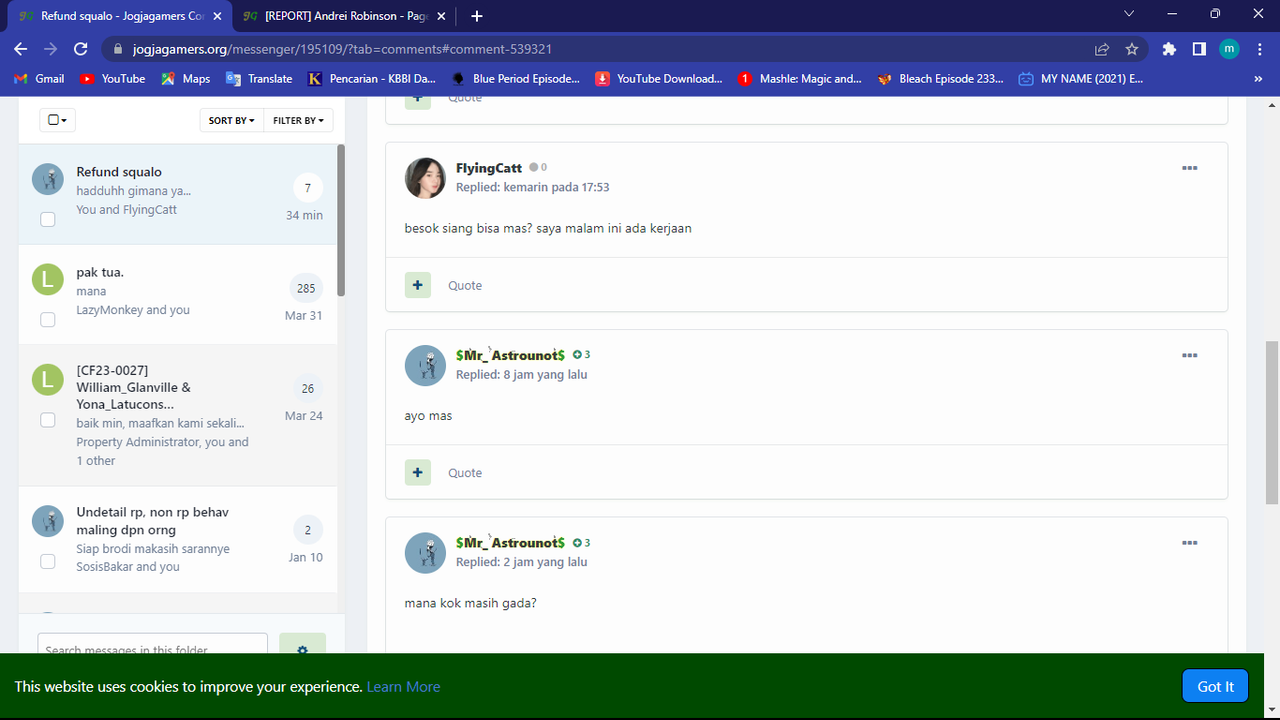The width and height of the screenshot is (1280, 720).
Task: Open YouTube bookmark
Action: 112,78
